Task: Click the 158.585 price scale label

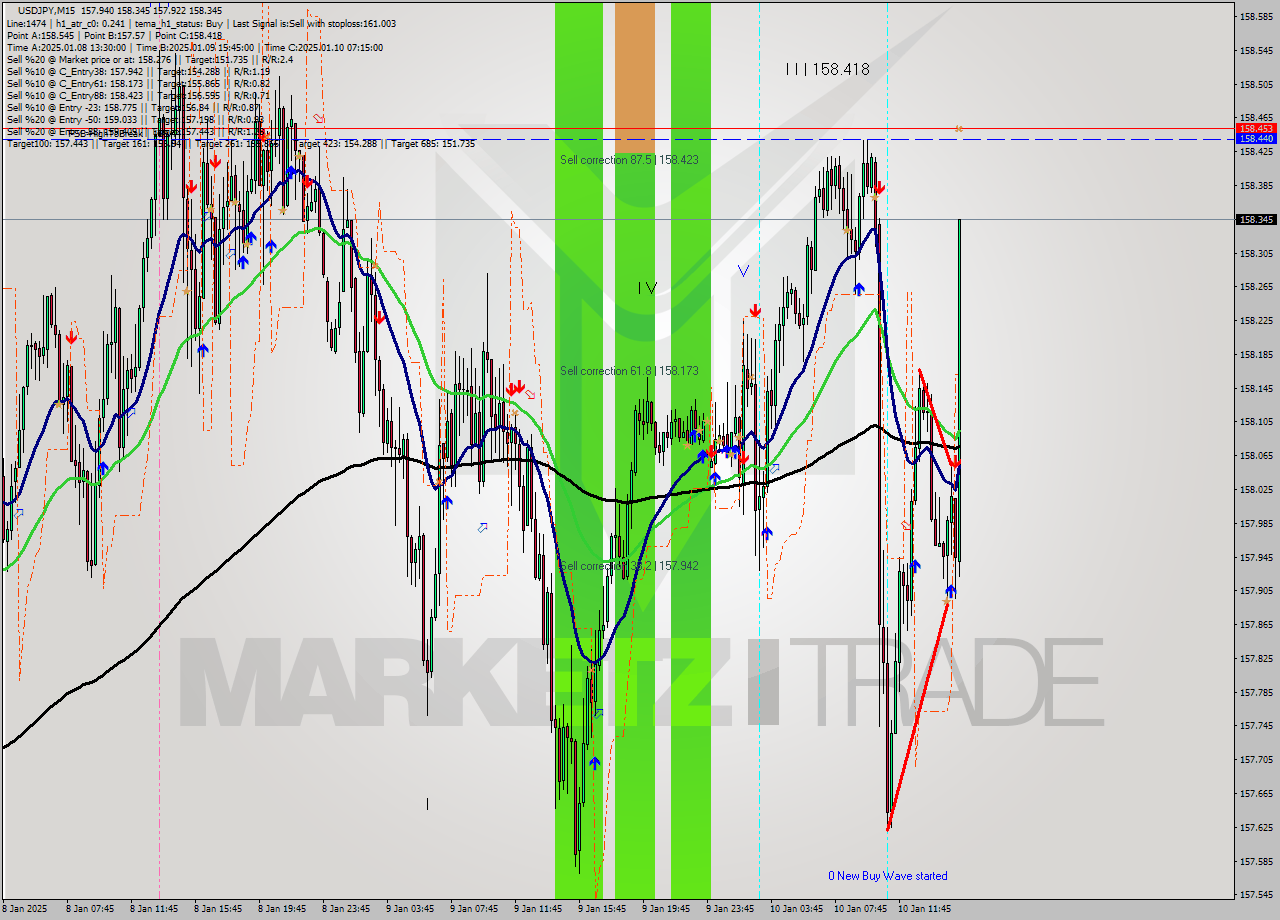Action: tap(1256, 17)
